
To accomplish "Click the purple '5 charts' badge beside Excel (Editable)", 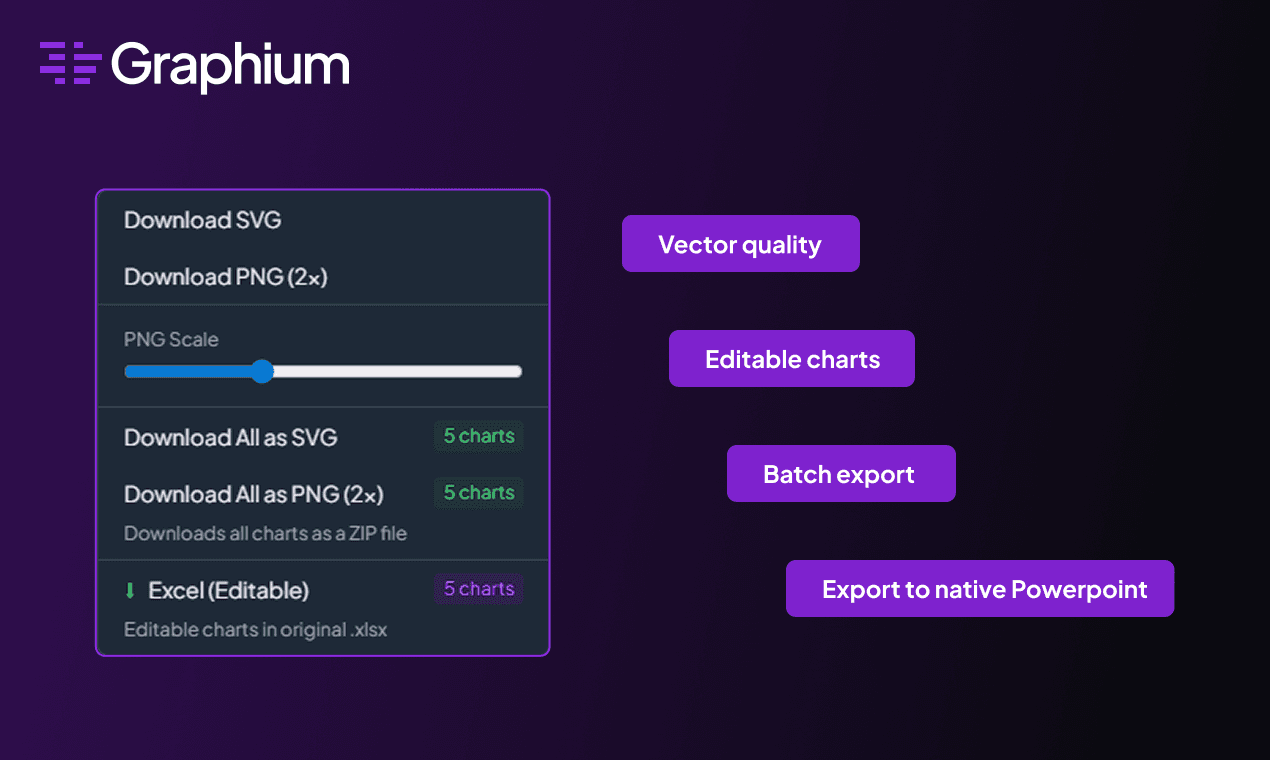I will (478, 589).
